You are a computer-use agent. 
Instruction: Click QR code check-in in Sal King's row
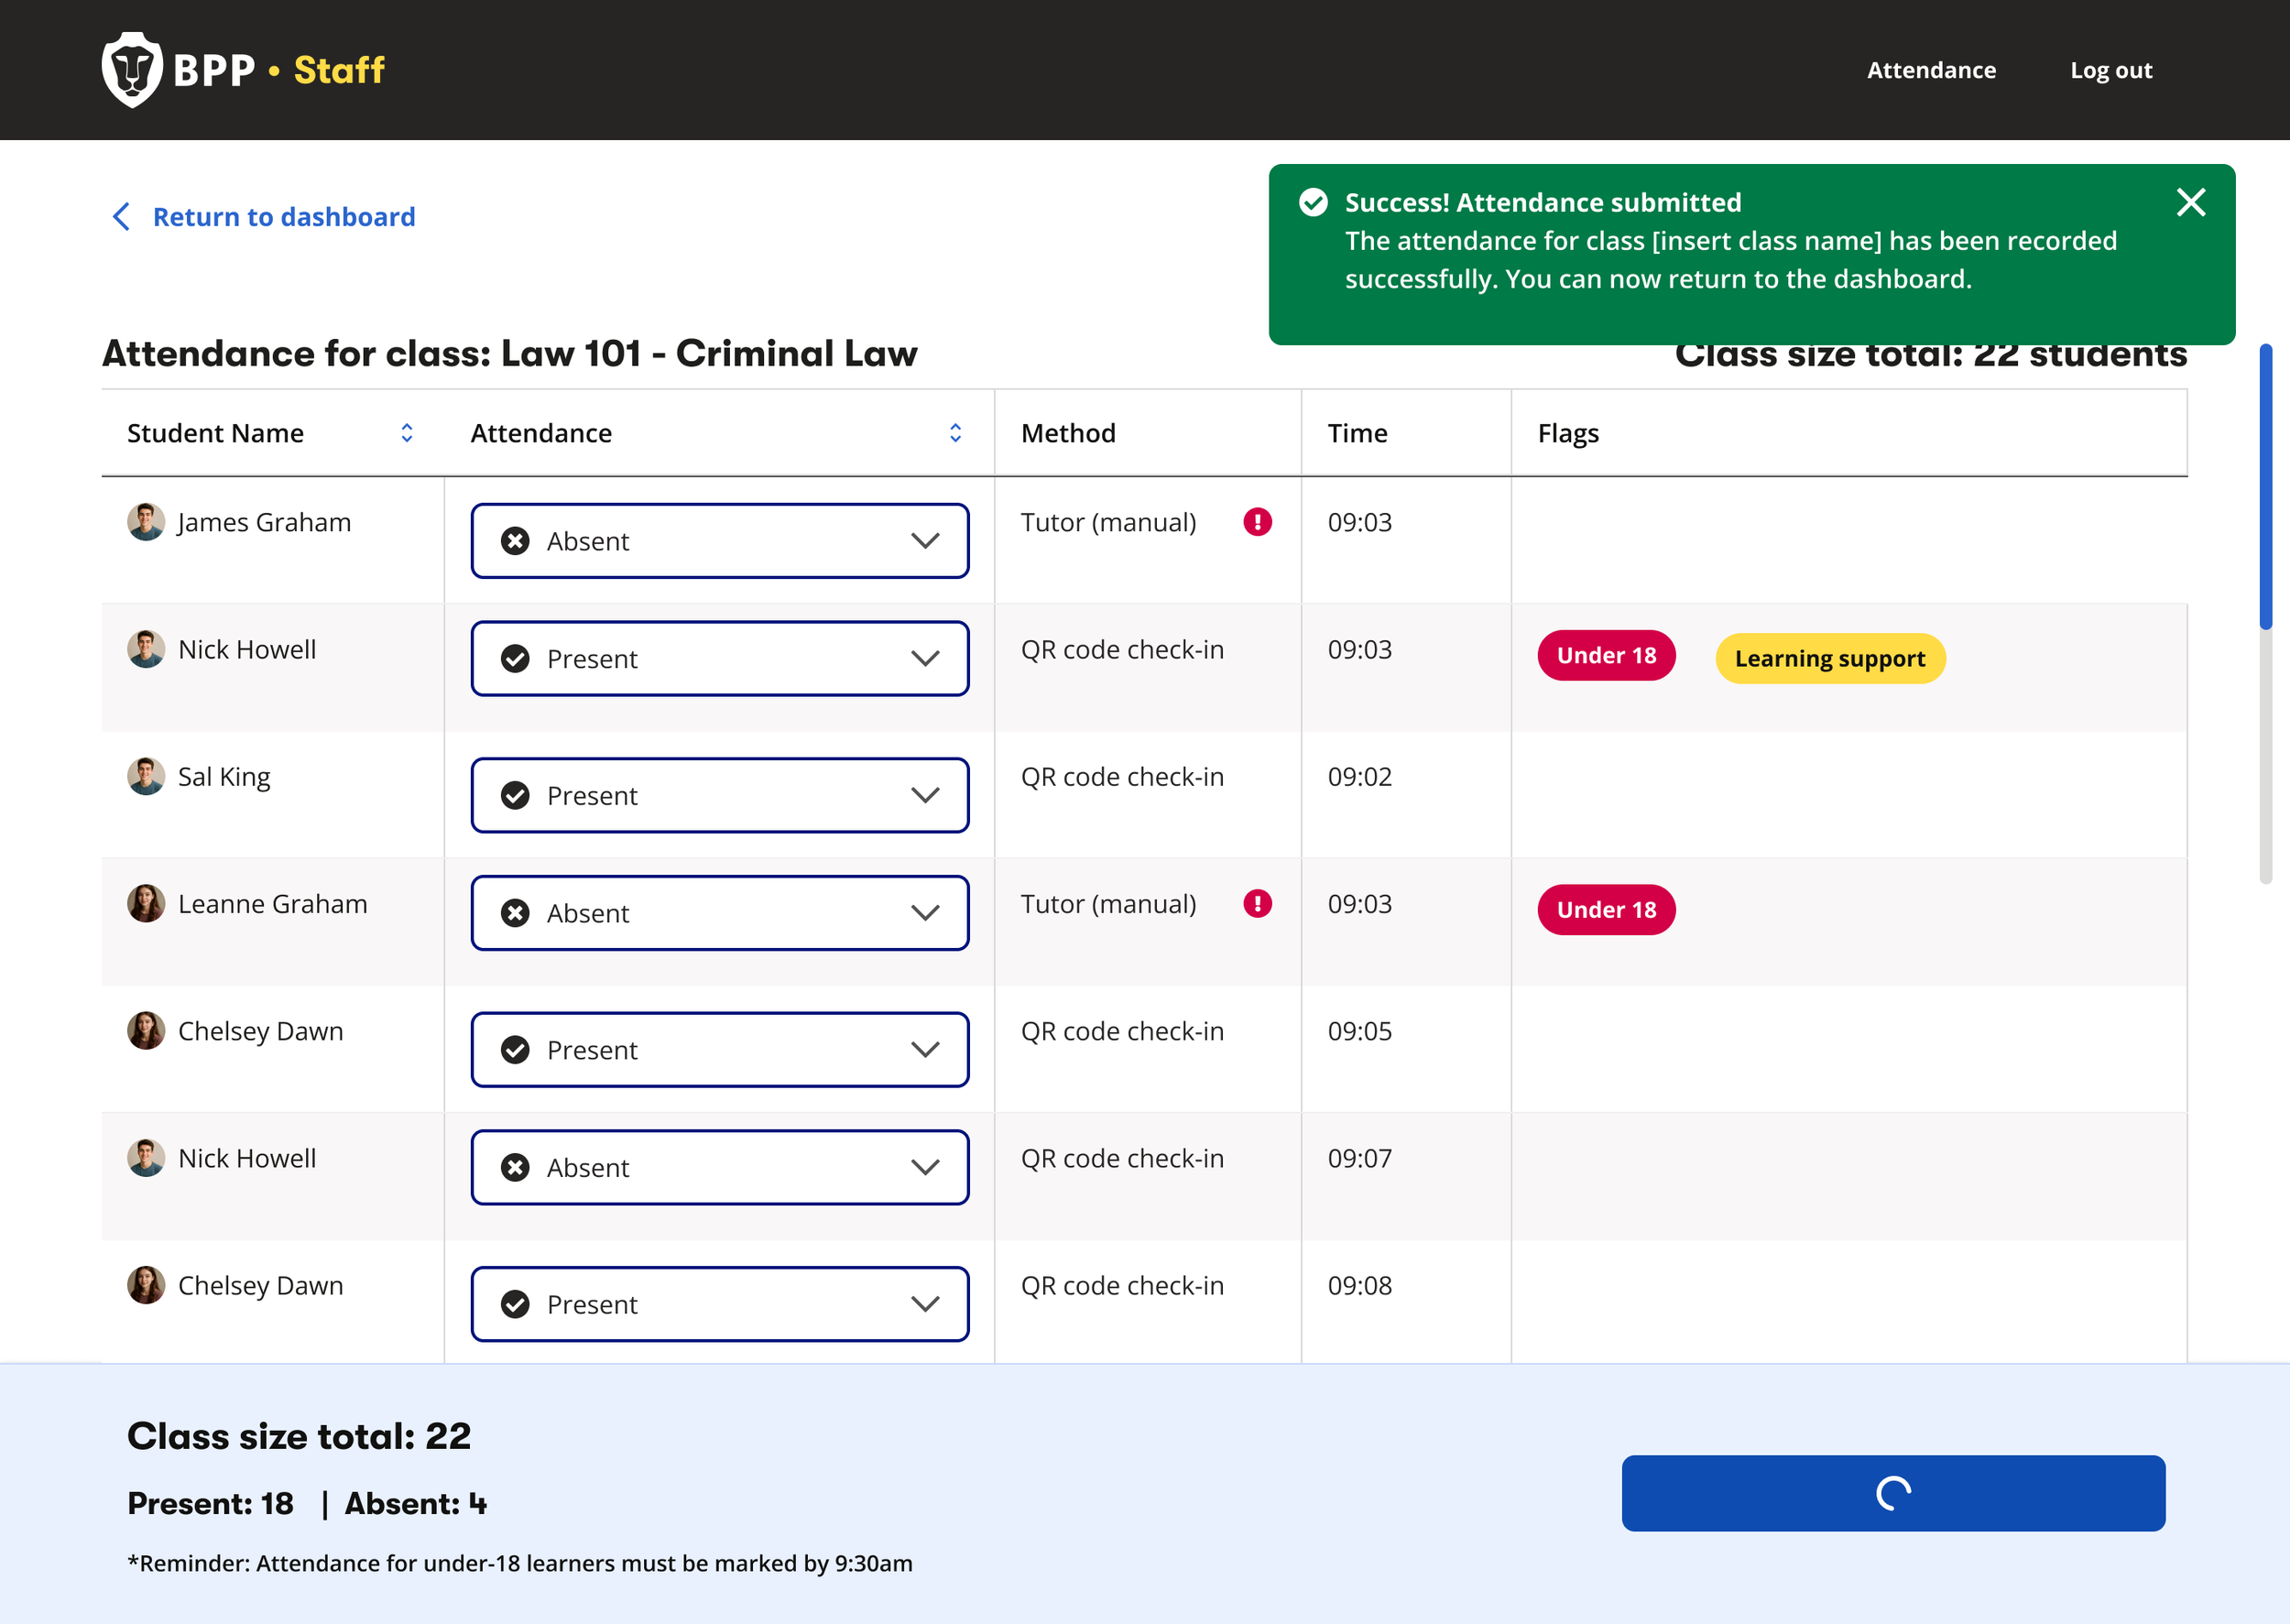(1122, 777)
